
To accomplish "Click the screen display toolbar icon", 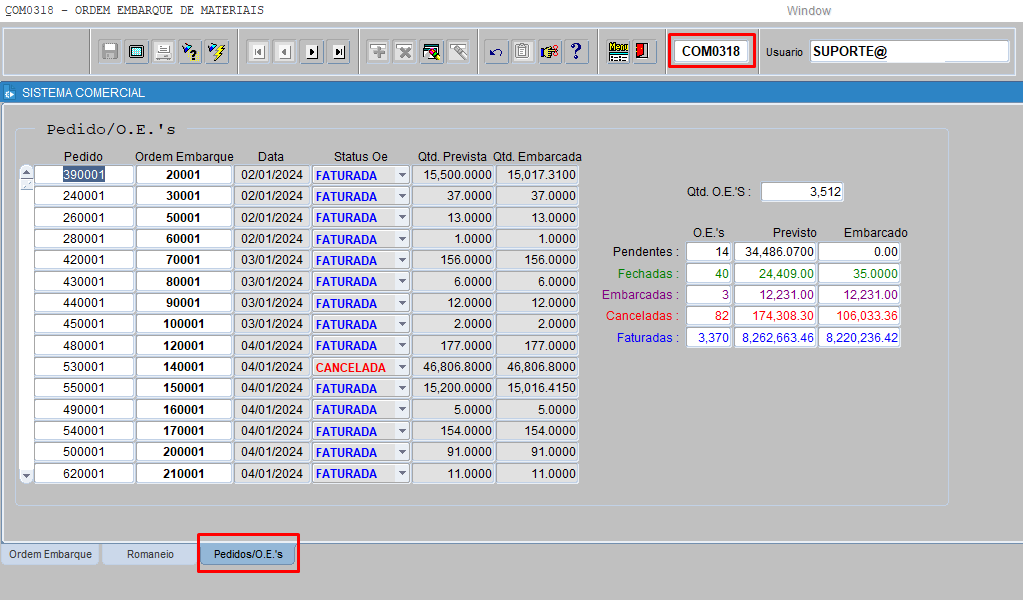I will tap(136, 52).
